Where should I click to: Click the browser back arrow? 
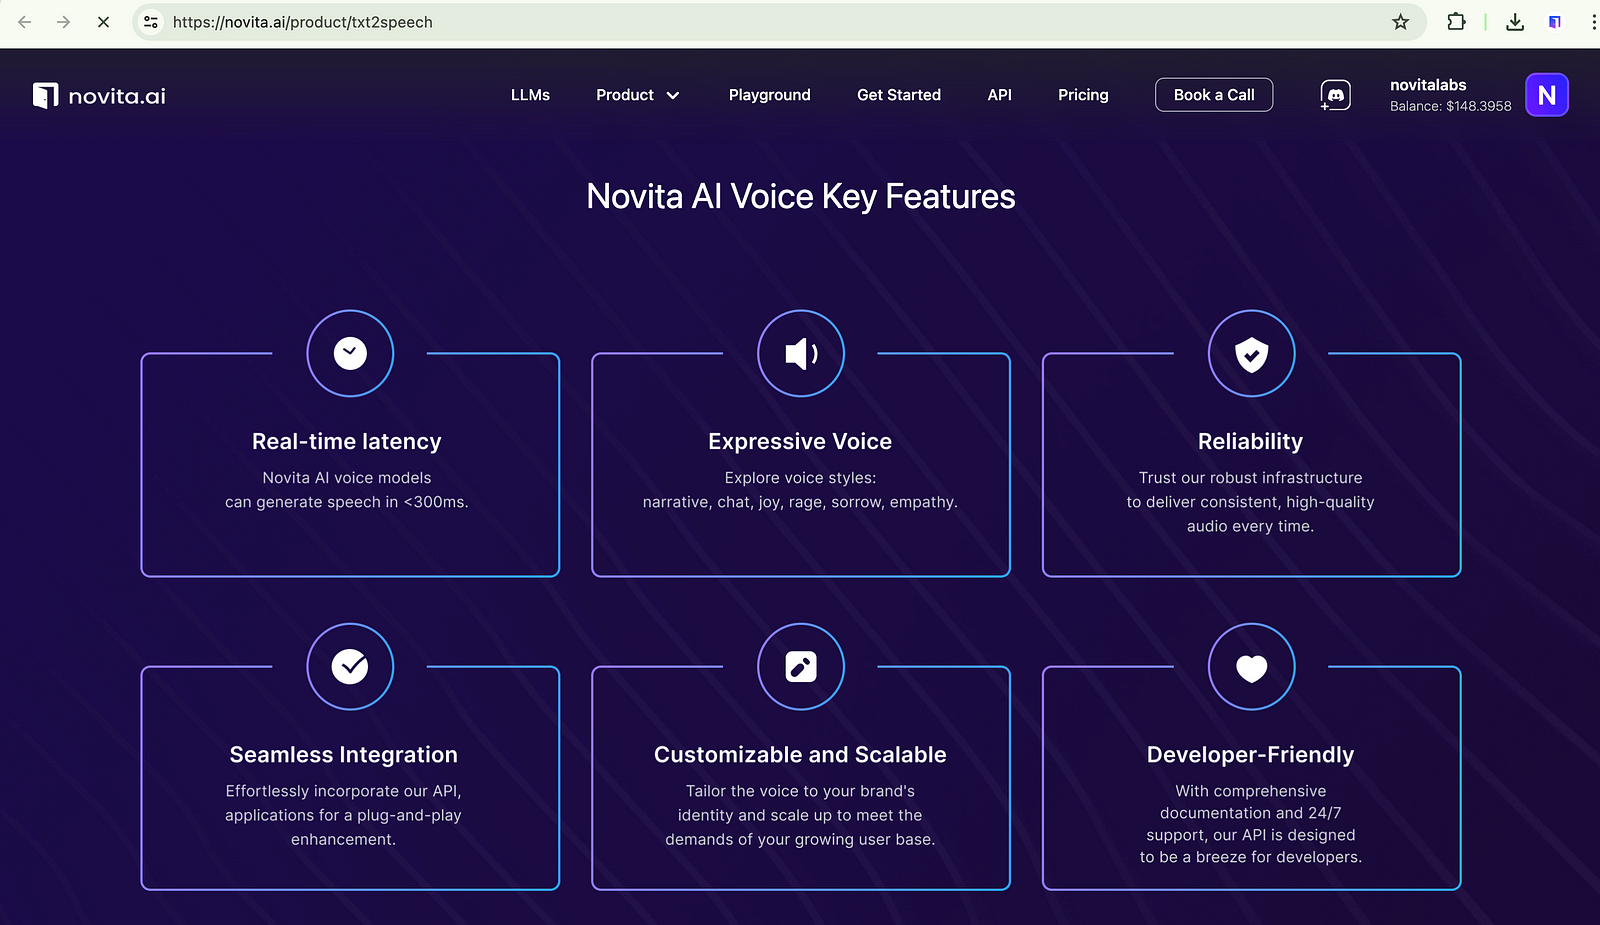[25, 22]
